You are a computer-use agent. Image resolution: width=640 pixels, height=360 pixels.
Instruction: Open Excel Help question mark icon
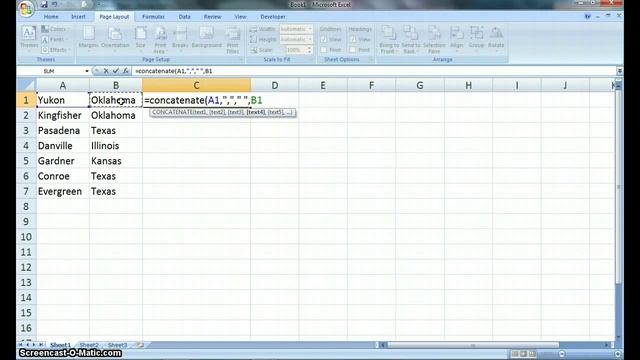pos(588,16)
